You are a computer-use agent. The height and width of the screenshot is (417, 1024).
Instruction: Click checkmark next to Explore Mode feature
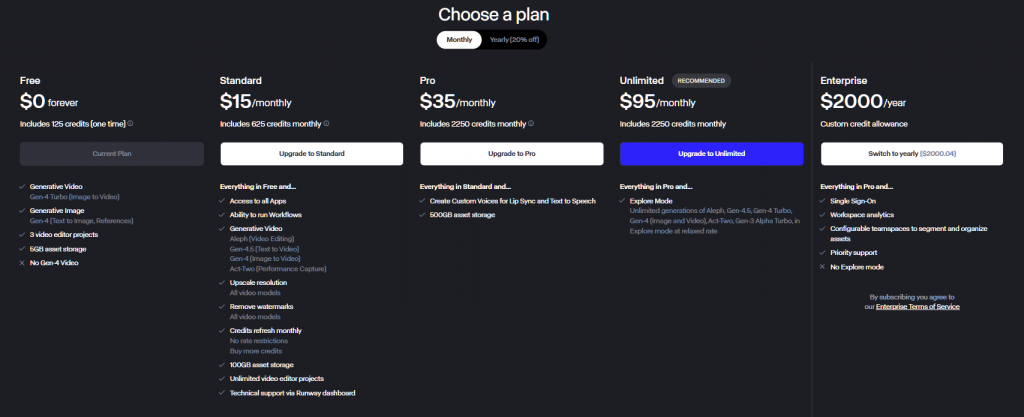point(623,201)
